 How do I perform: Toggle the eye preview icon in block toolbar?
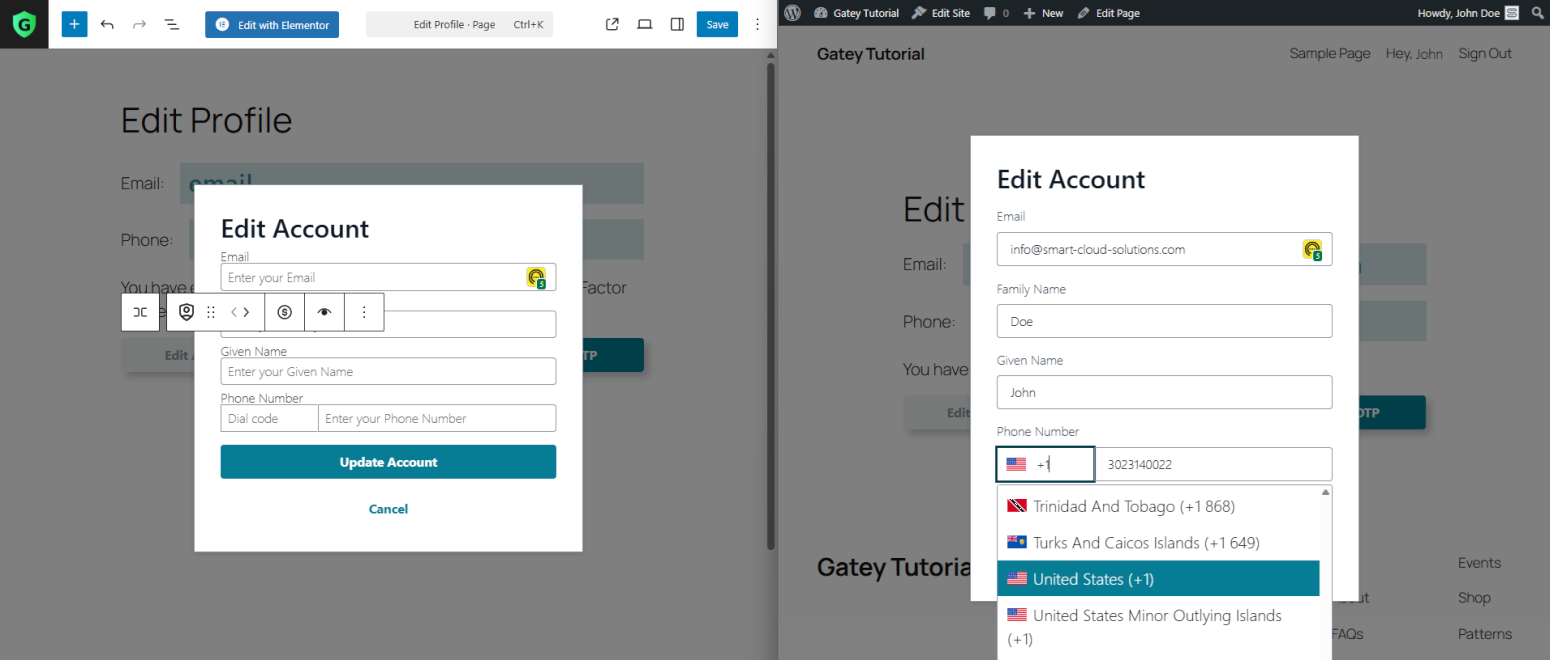click(x=324, y=312)
